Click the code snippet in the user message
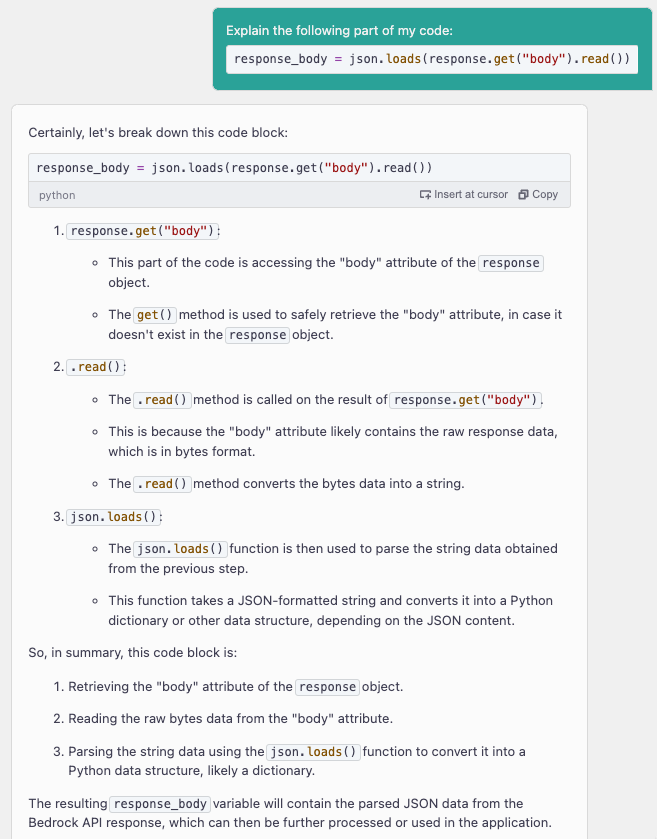This screenshot has width=657, height=839. [x=432, y=59]
